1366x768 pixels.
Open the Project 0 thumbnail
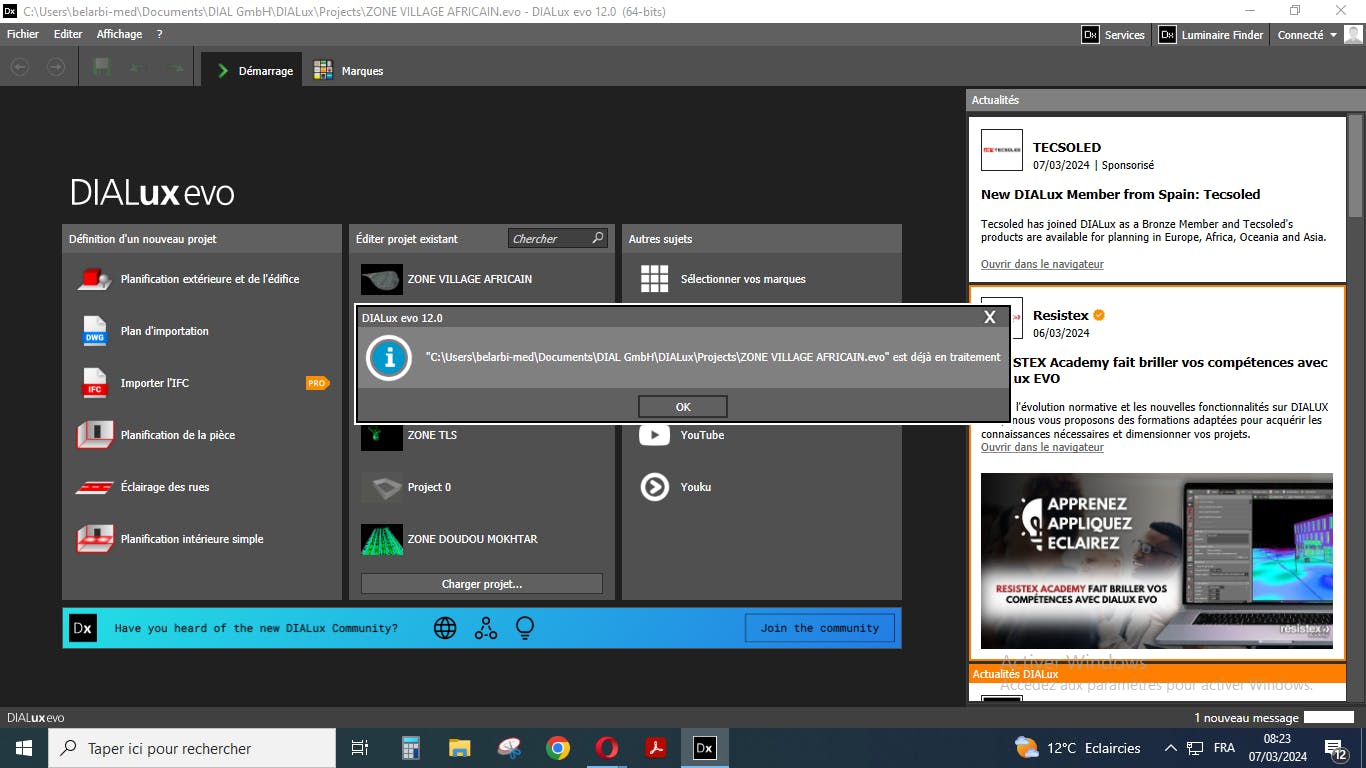[x=382, y=487]
